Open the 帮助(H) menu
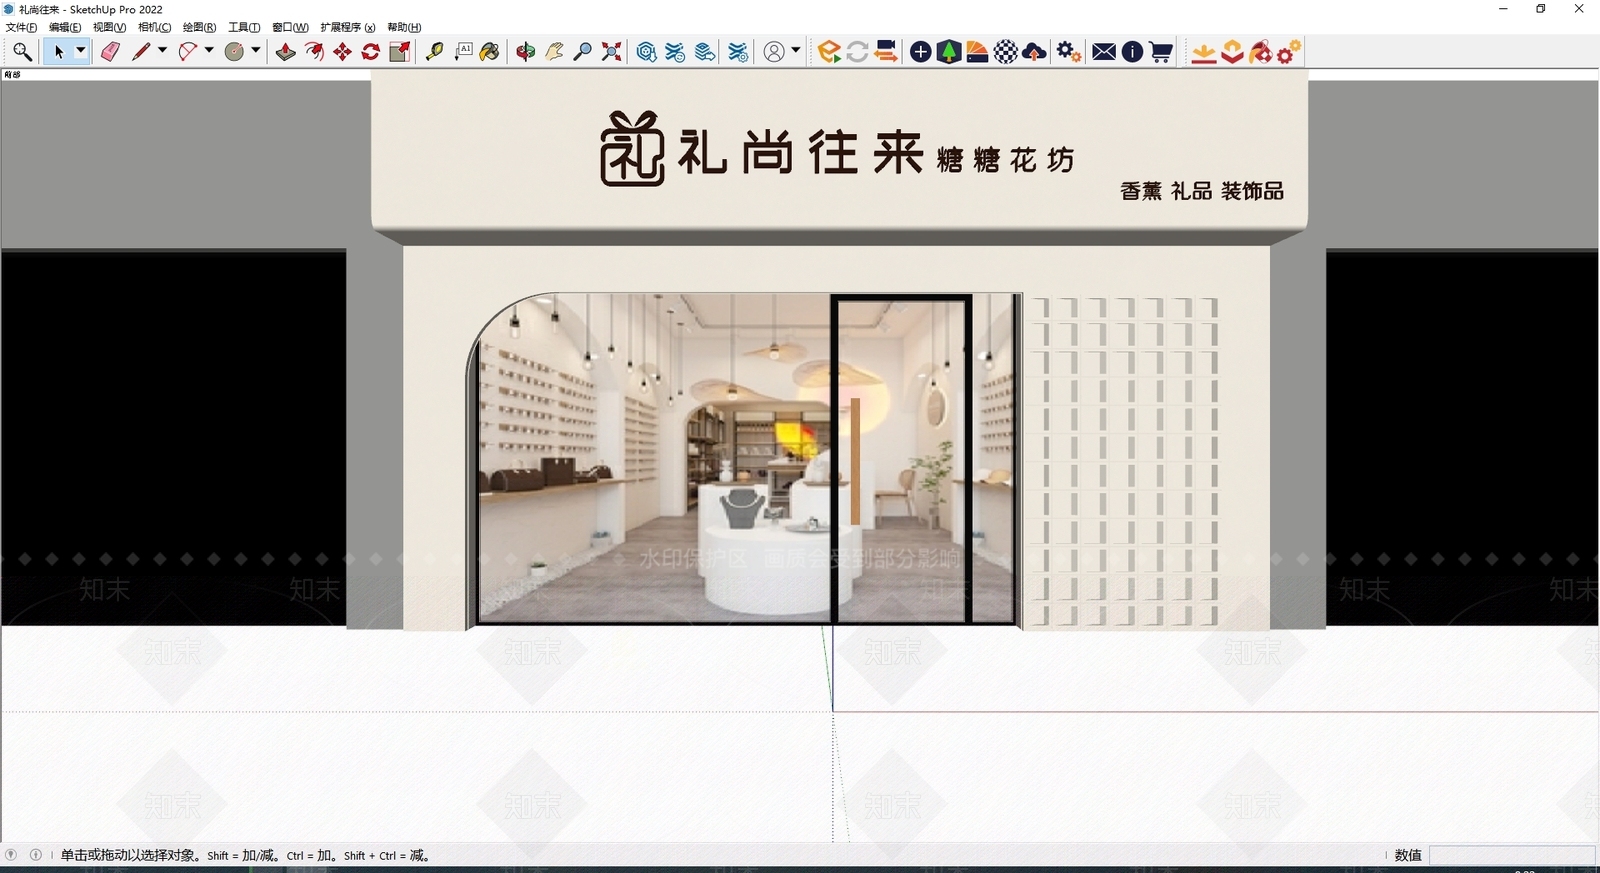The height and width of the screenshot is (873, 1600). point(404,27)
